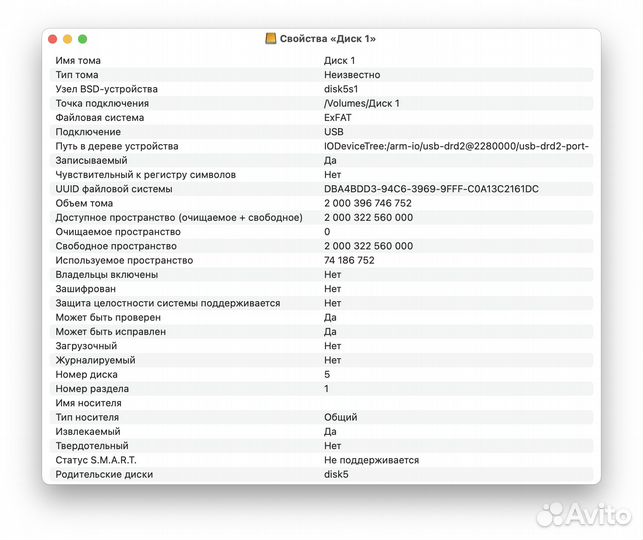
Task: Select the IODeviceTree path value
Action: coord(456,146)
